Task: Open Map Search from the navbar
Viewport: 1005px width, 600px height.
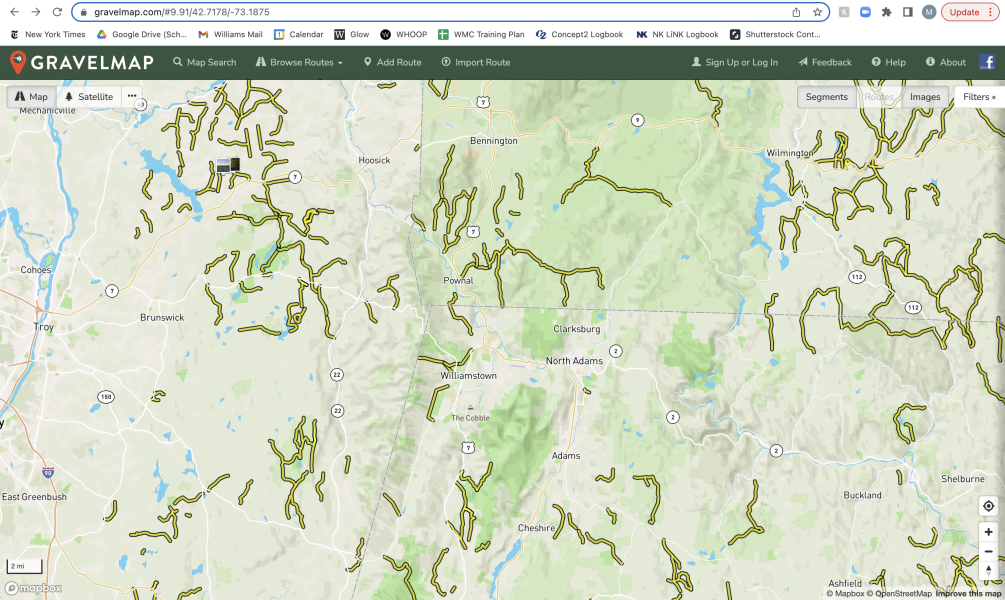Action: click(205, 61)
